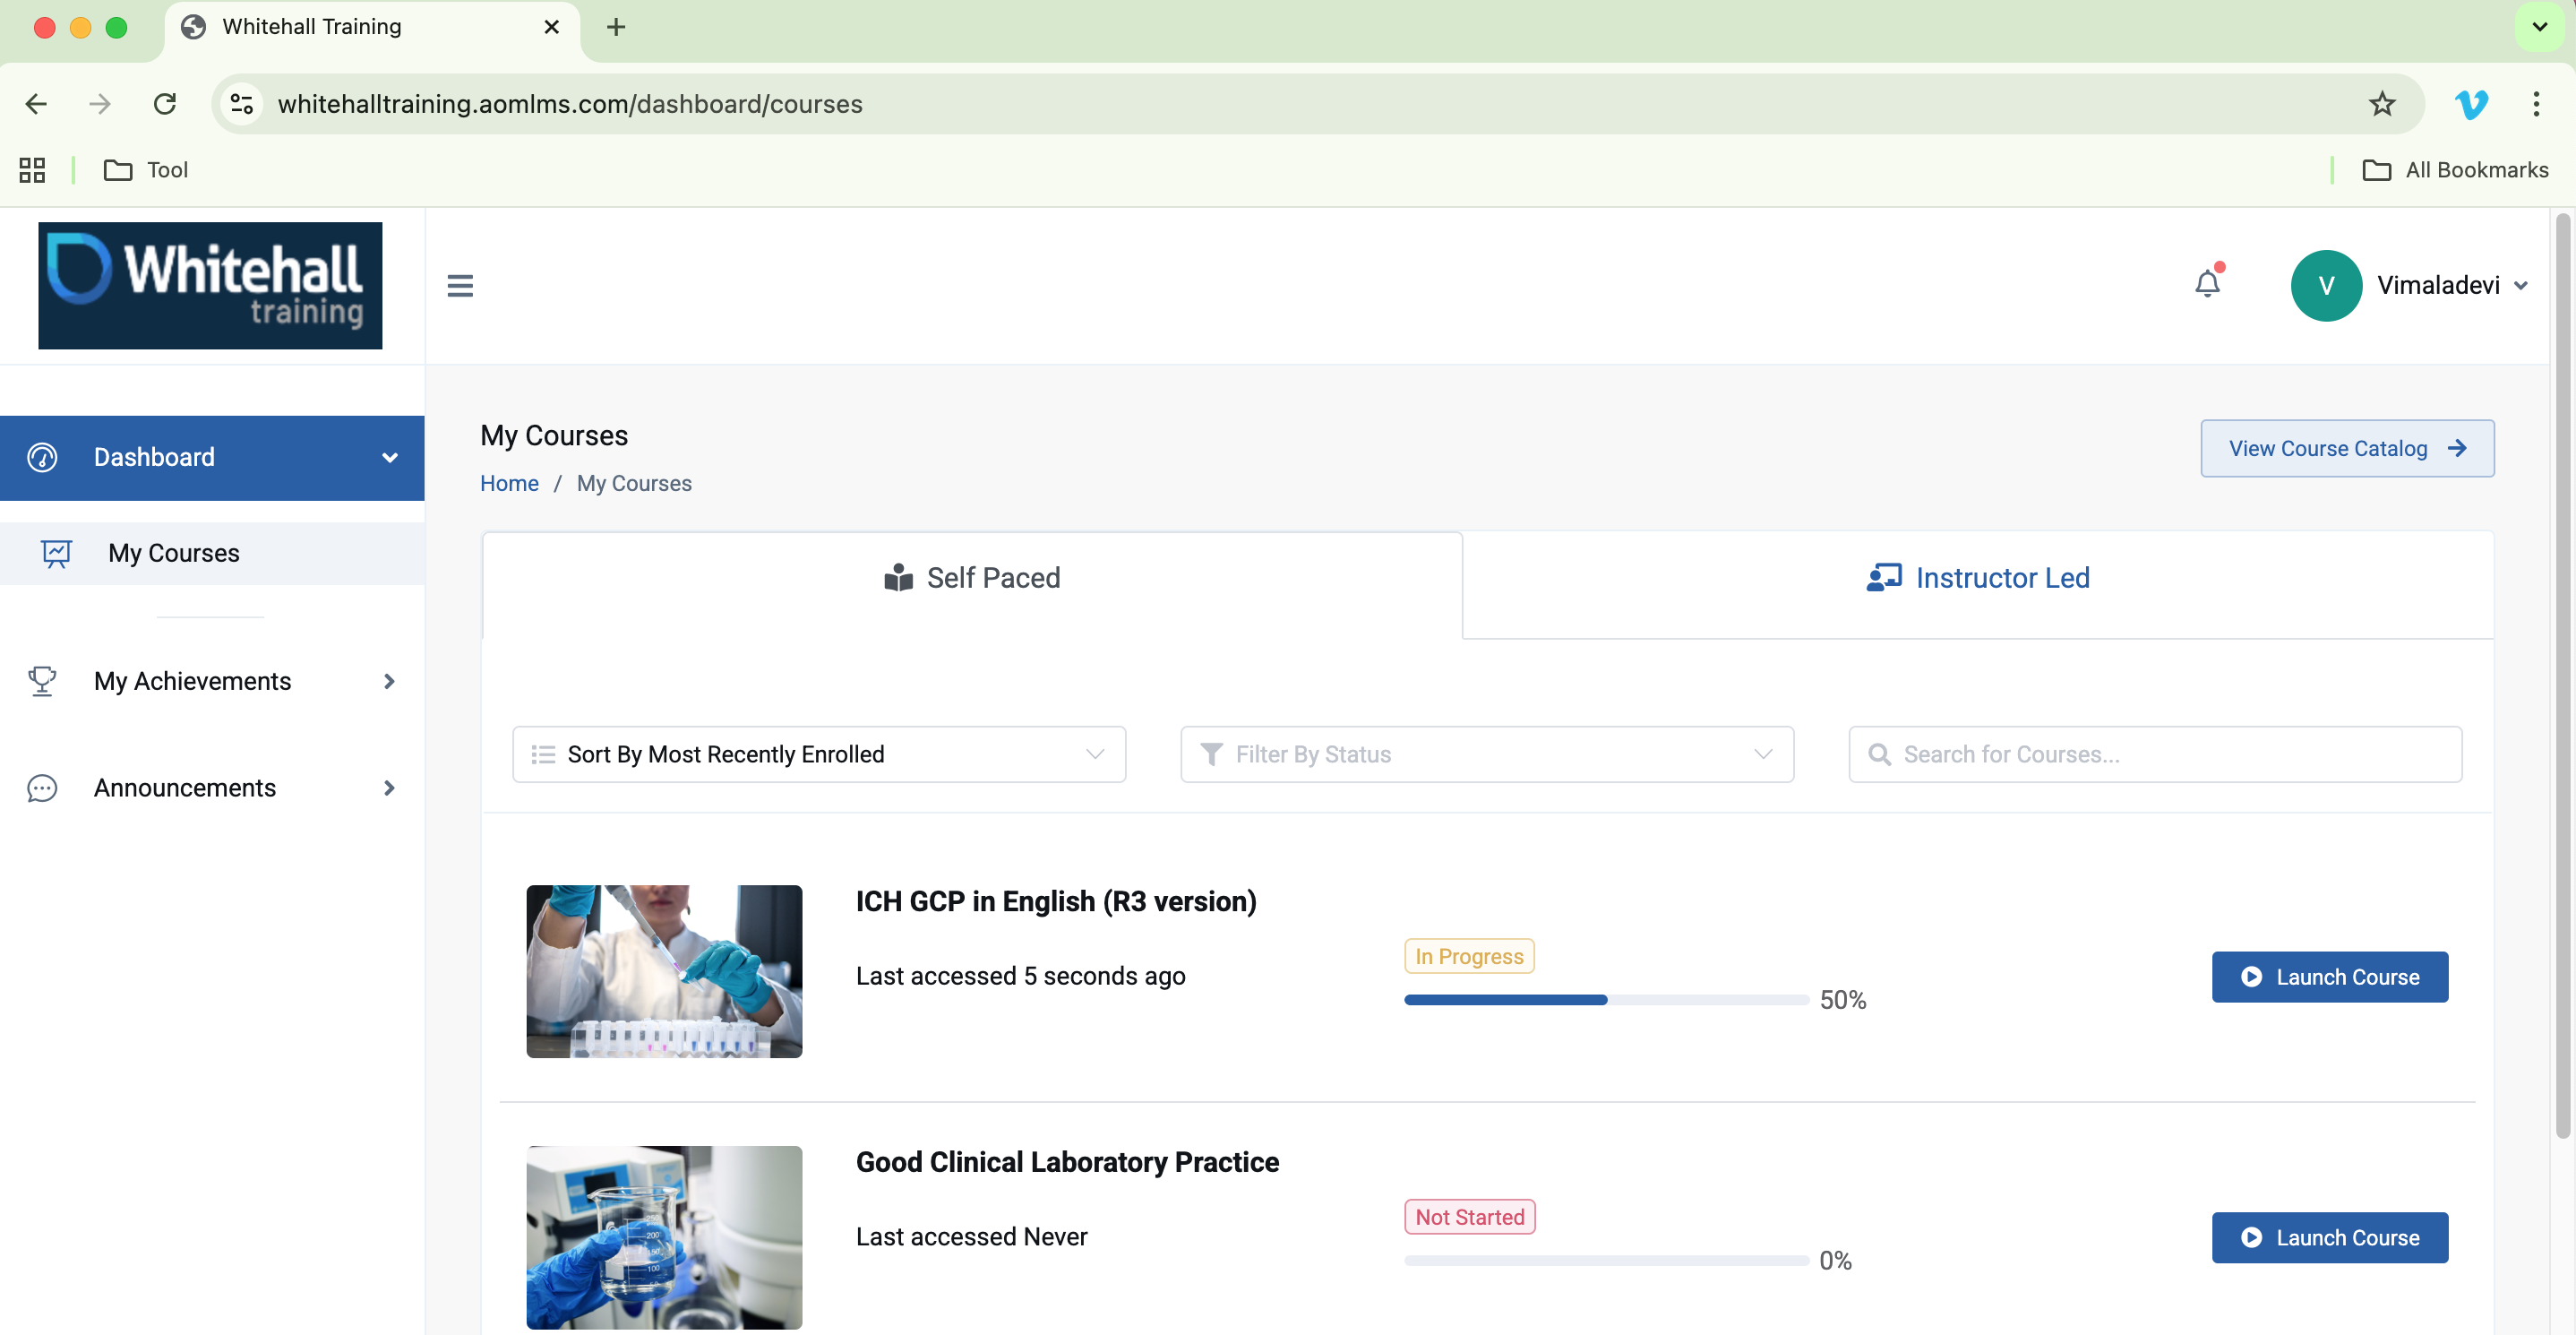Screen dimensions: 2576x1335
Task: Launch the ICH GCP in English course
Action: click(x=2329, y=977)
